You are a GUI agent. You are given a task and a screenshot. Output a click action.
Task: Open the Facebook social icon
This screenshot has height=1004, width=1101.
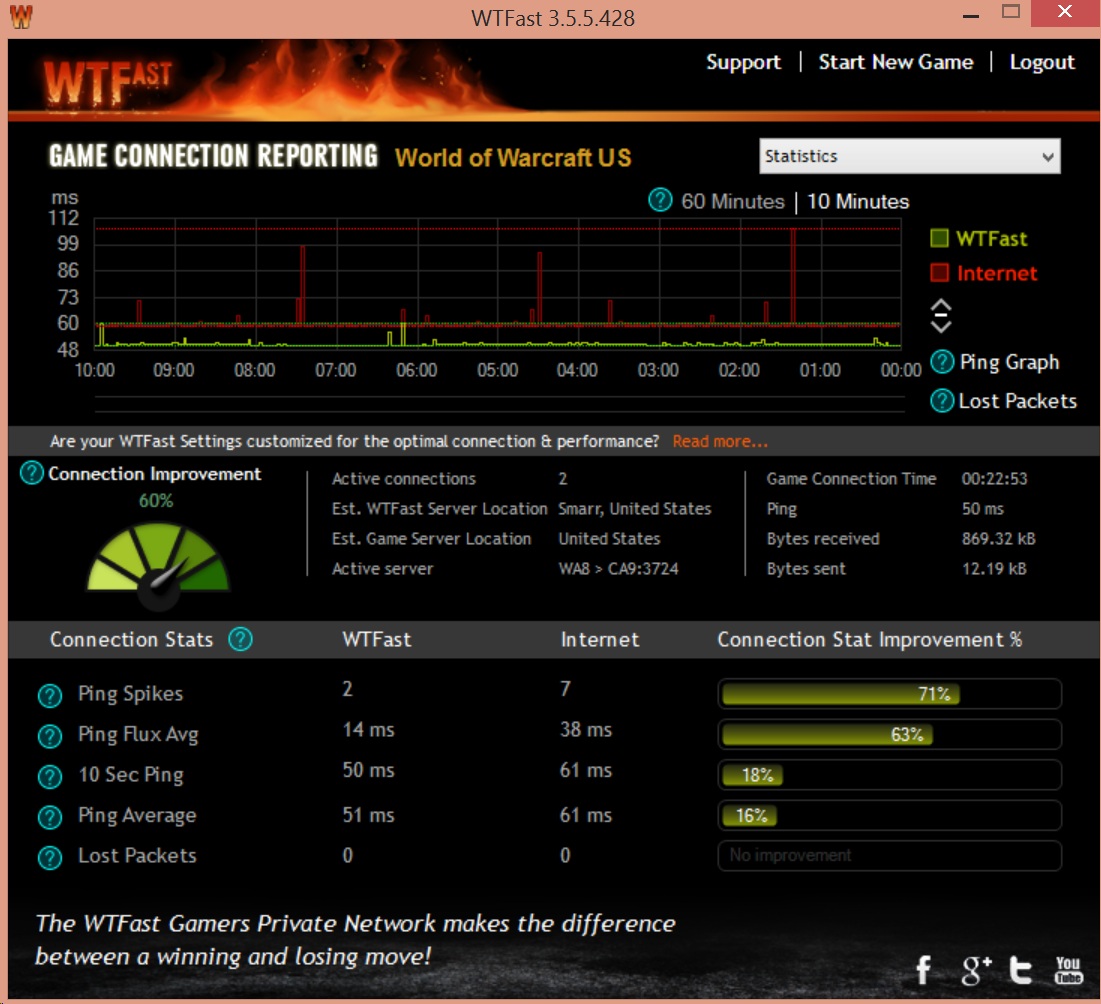924,970
